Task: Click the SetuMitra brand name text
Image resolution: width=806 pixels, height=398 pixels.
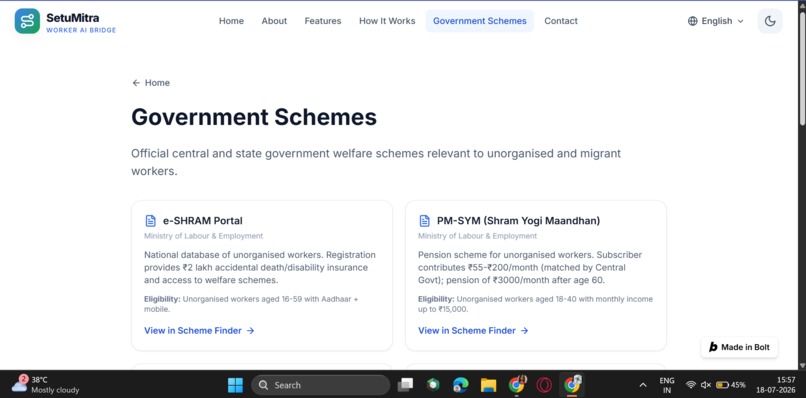Action: (72, 17)
